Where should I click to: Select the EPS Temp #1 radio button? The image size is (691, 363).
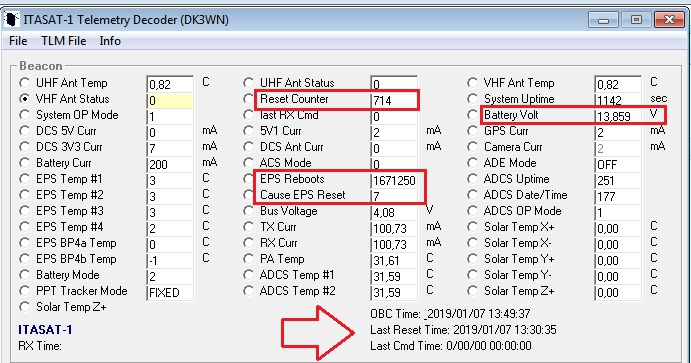click(25, 179)
